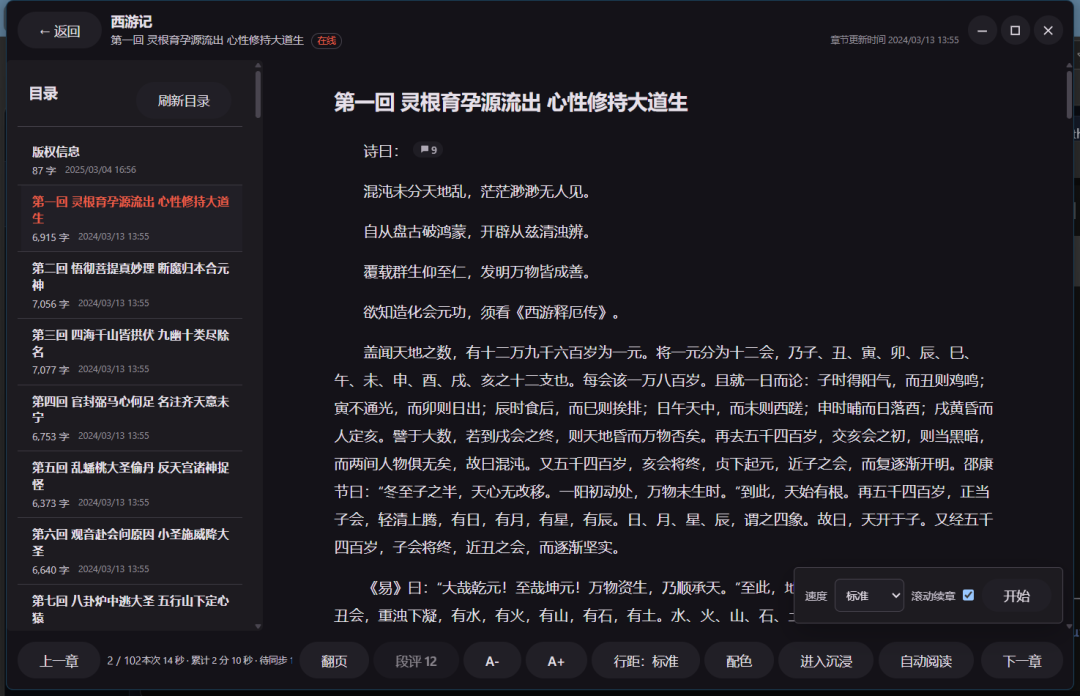Click the catalog scrollbar down arrow
This screenshot has width=1080, height=696.
(x=258, y=626)
